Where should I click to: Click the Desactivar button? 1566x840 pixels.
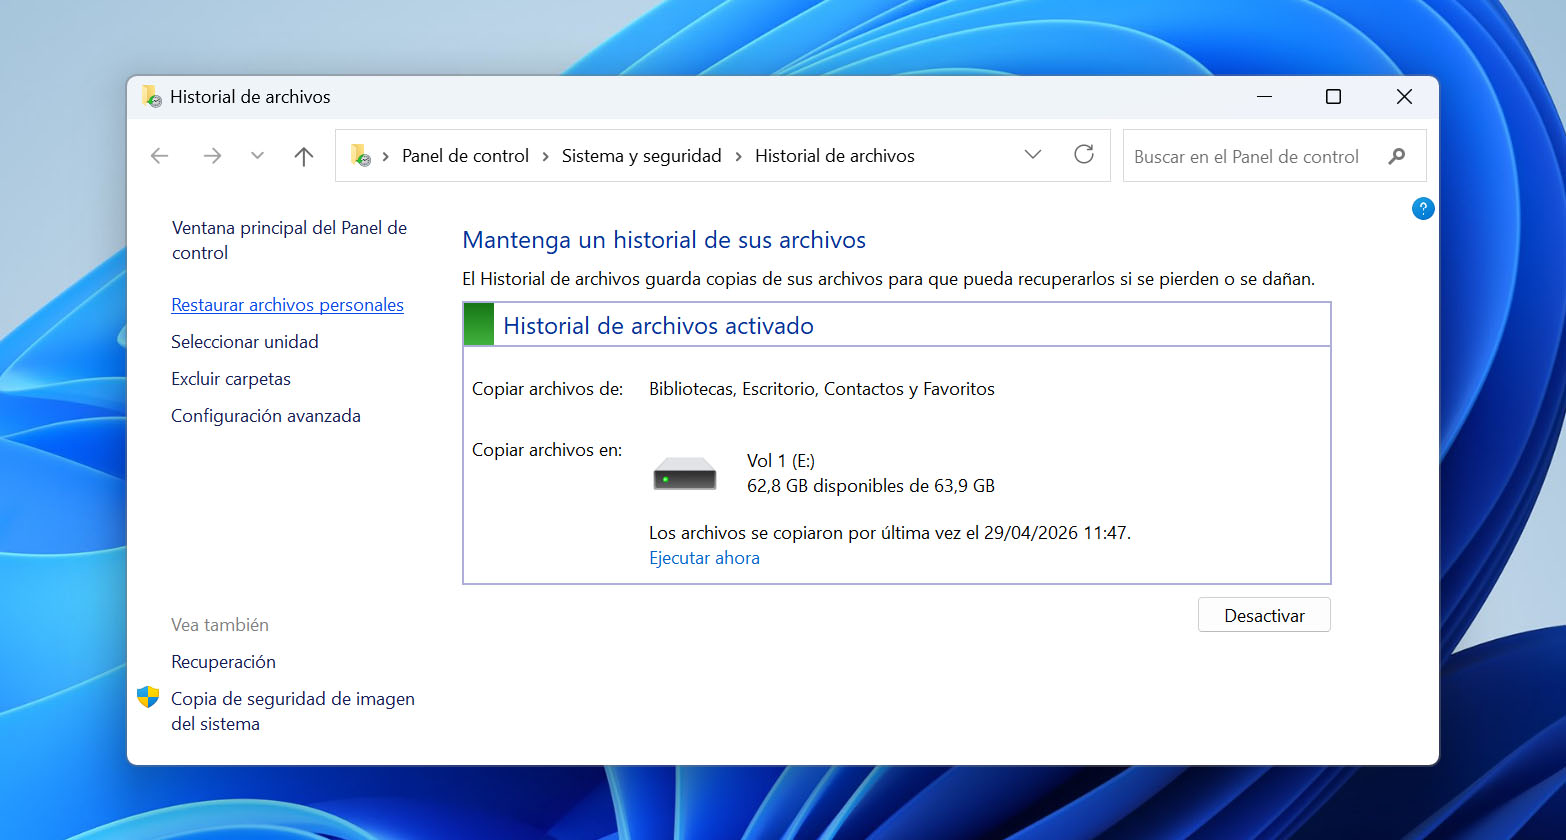point(1264,615)
